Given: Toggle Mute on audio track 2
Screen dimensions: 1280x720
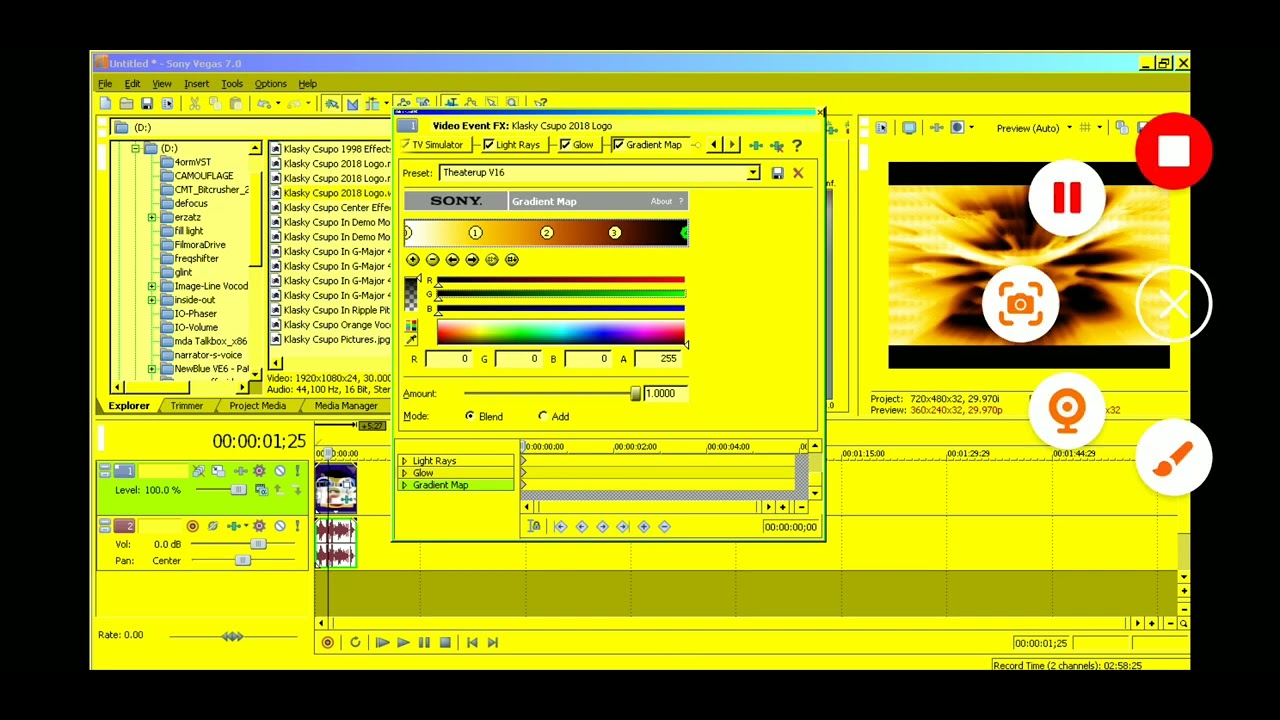Looking at the screenshot, I should point(280,526).
